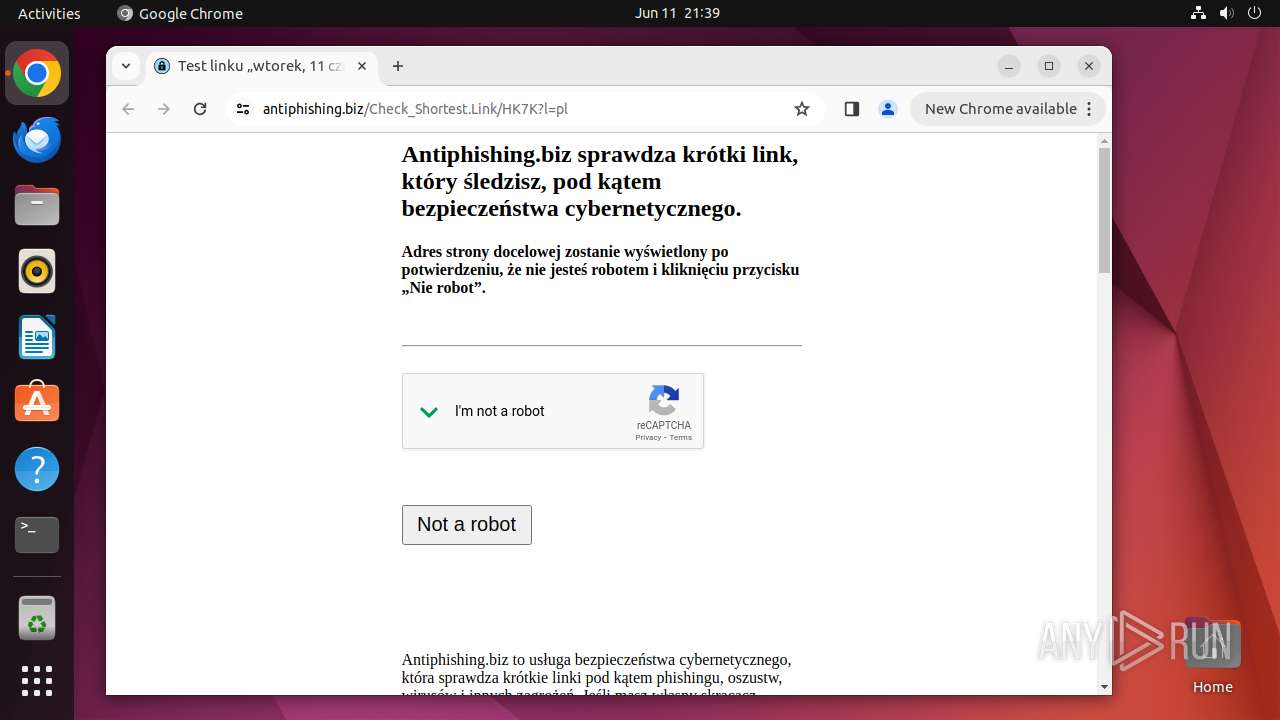
Task: Check the I'm not a robot box
Action: click(429, 411)
